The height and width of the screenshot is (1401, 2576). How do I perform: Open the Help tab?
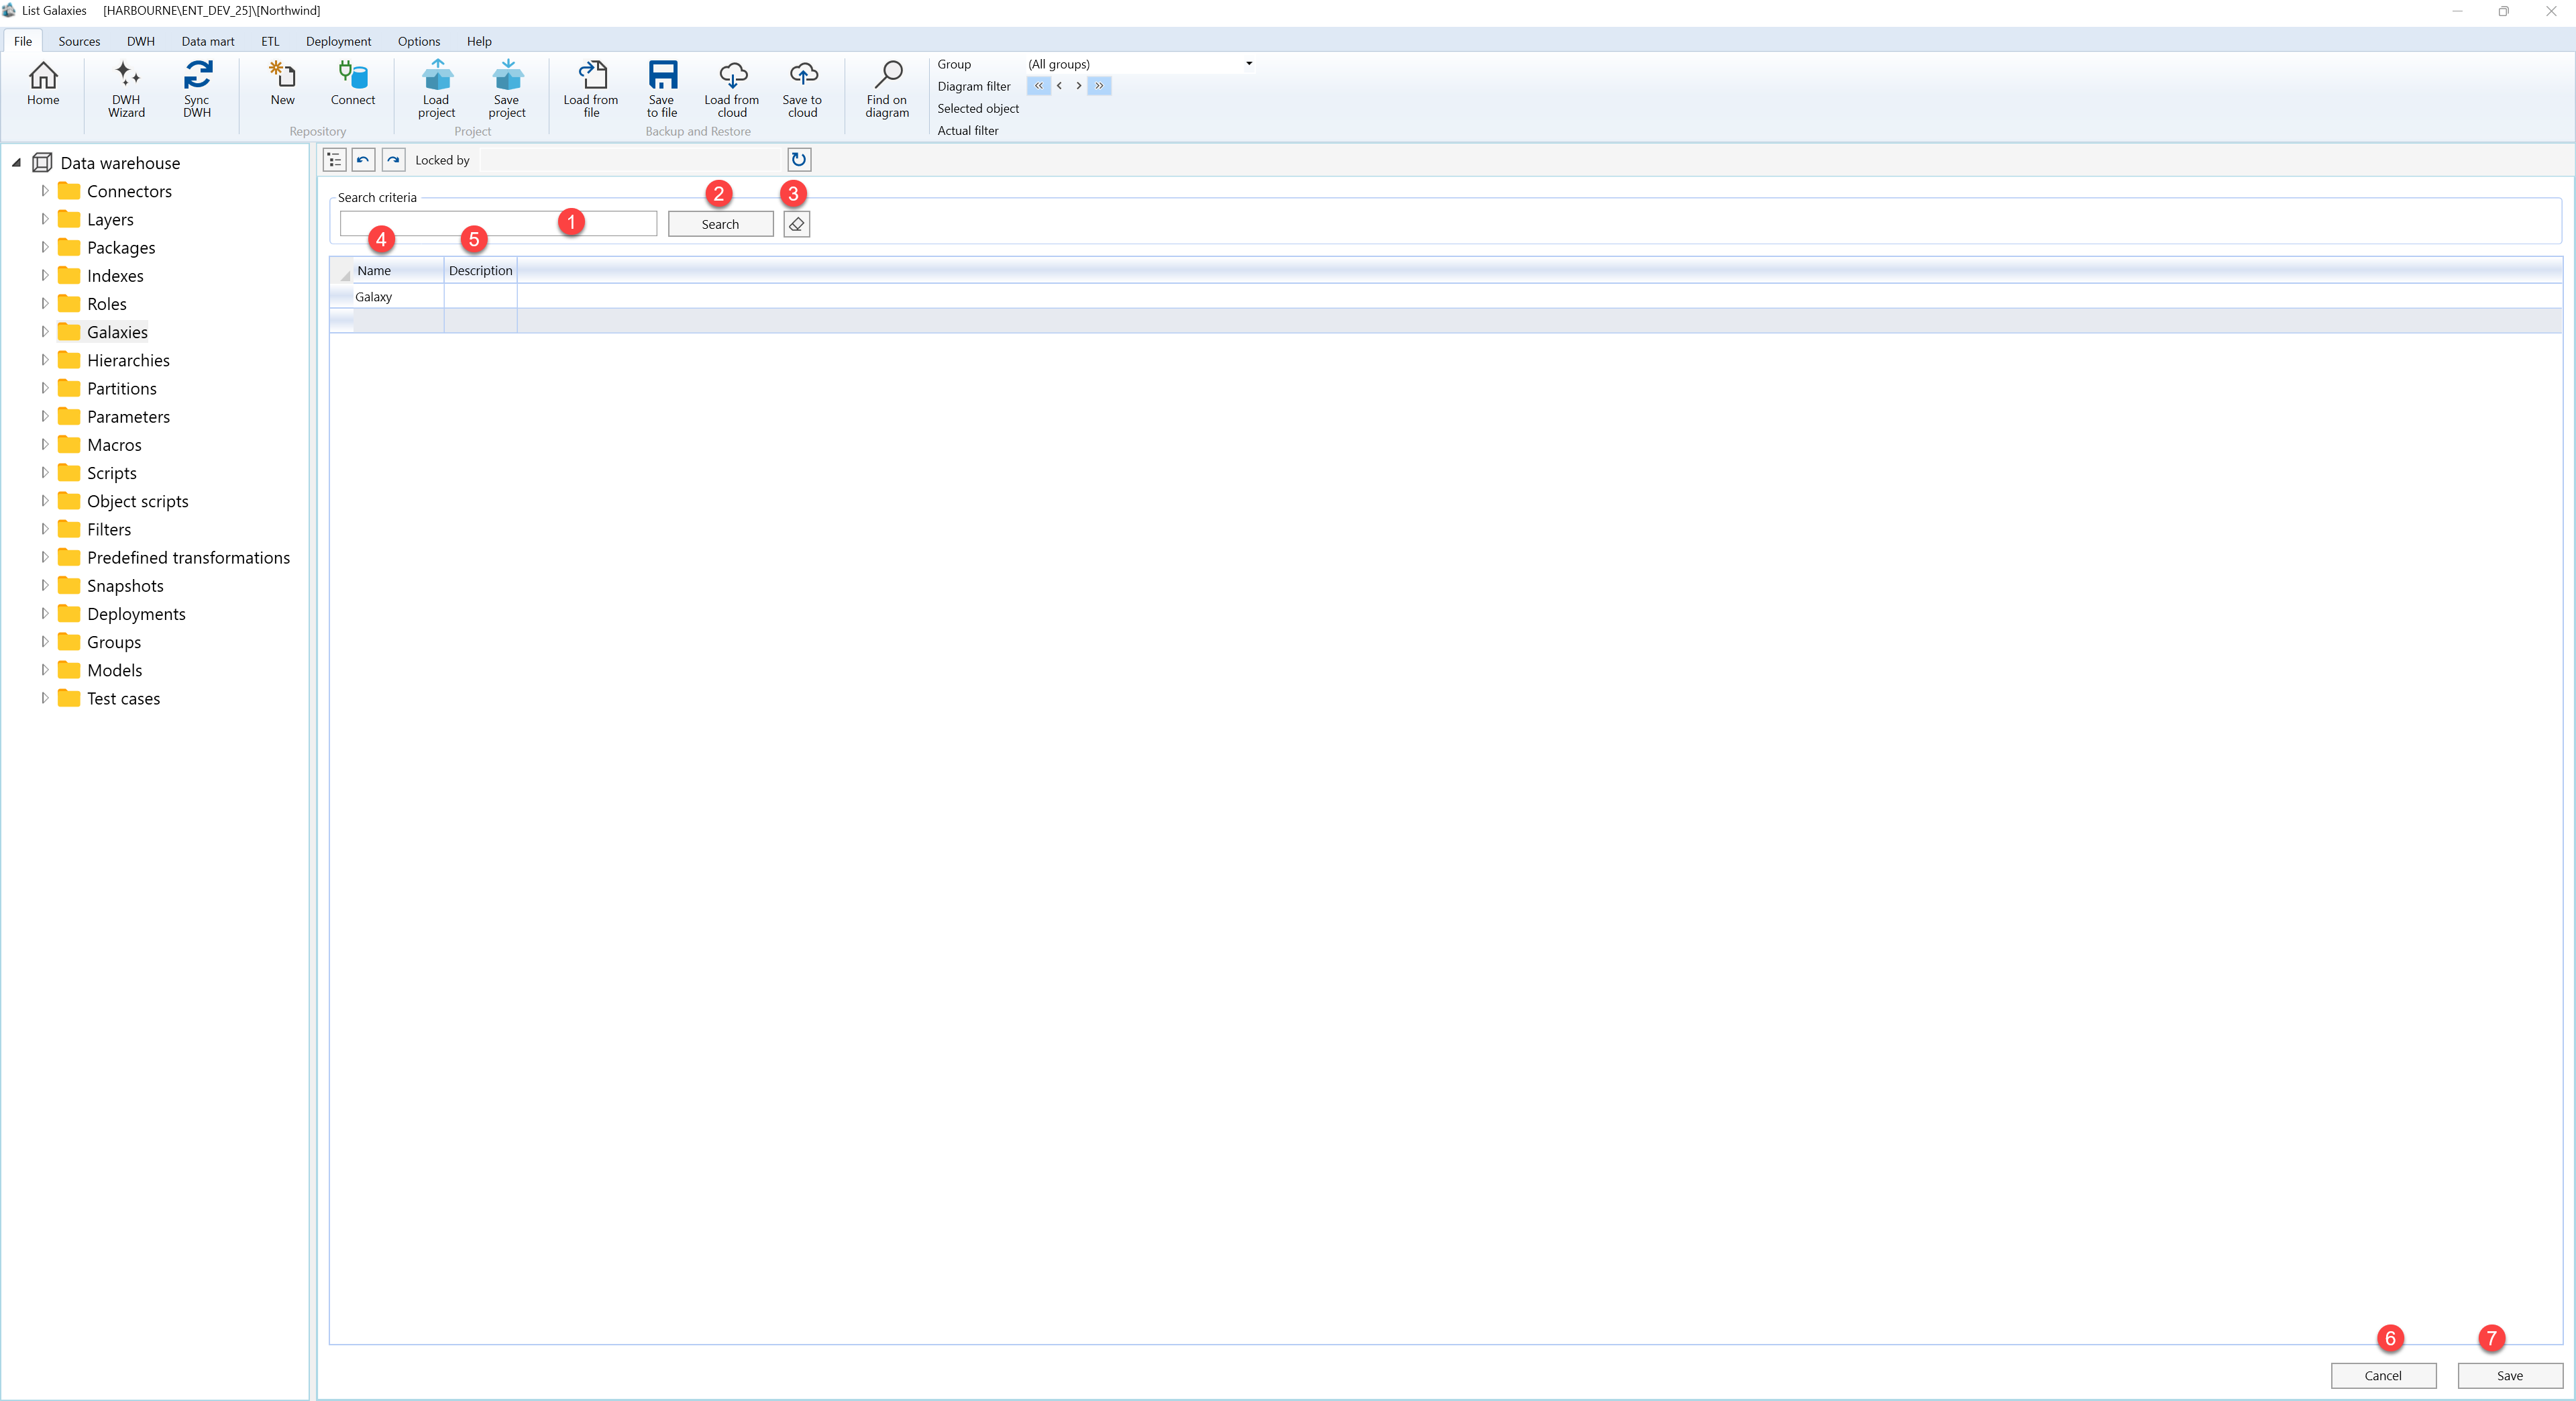click(479, 41)
